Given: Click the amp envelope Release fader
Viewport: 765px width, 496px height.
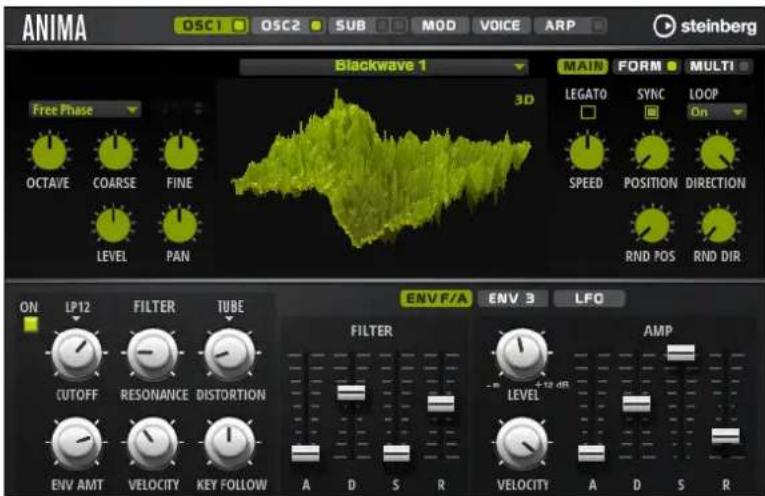Looking at the screenshot, I should point(726,436).
